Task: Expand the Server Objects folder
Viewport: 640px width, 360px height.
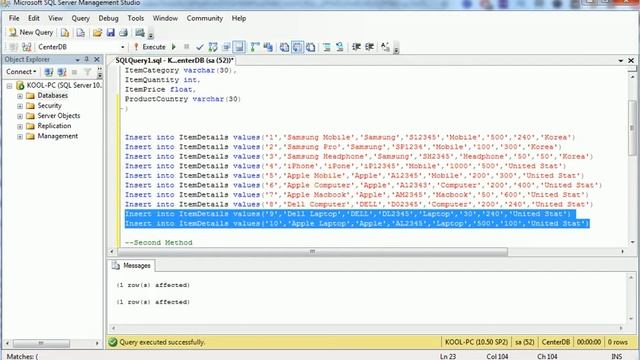Action: (x=20, y=116)
